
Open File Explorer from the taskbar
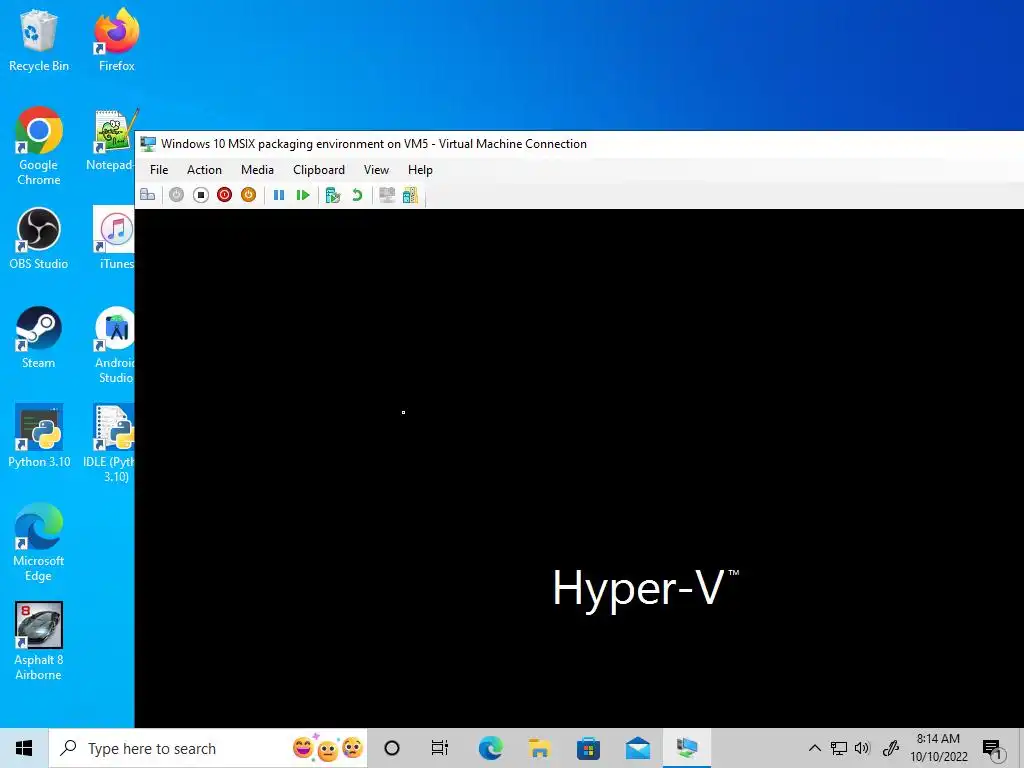tap(539, 748)
